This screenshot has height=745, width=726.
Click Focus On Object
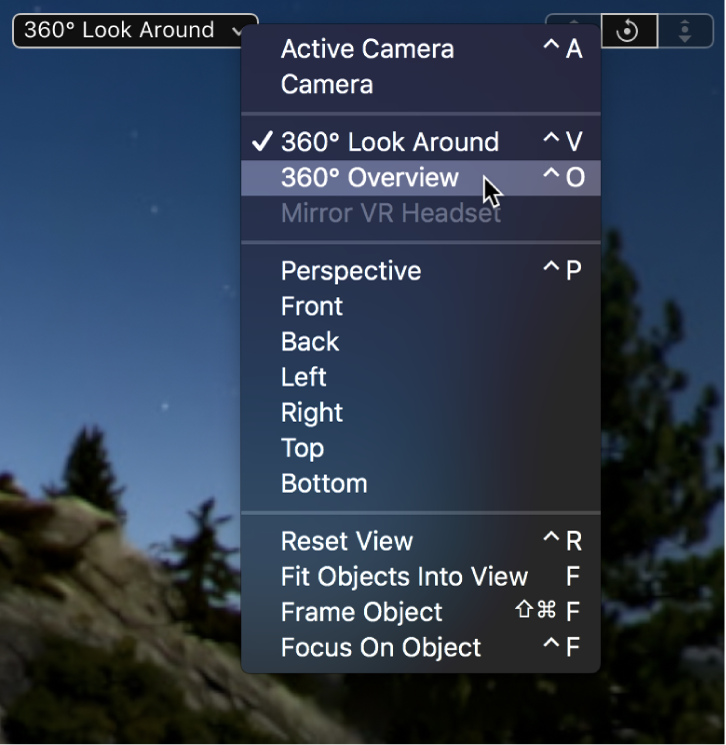[381, 648]
